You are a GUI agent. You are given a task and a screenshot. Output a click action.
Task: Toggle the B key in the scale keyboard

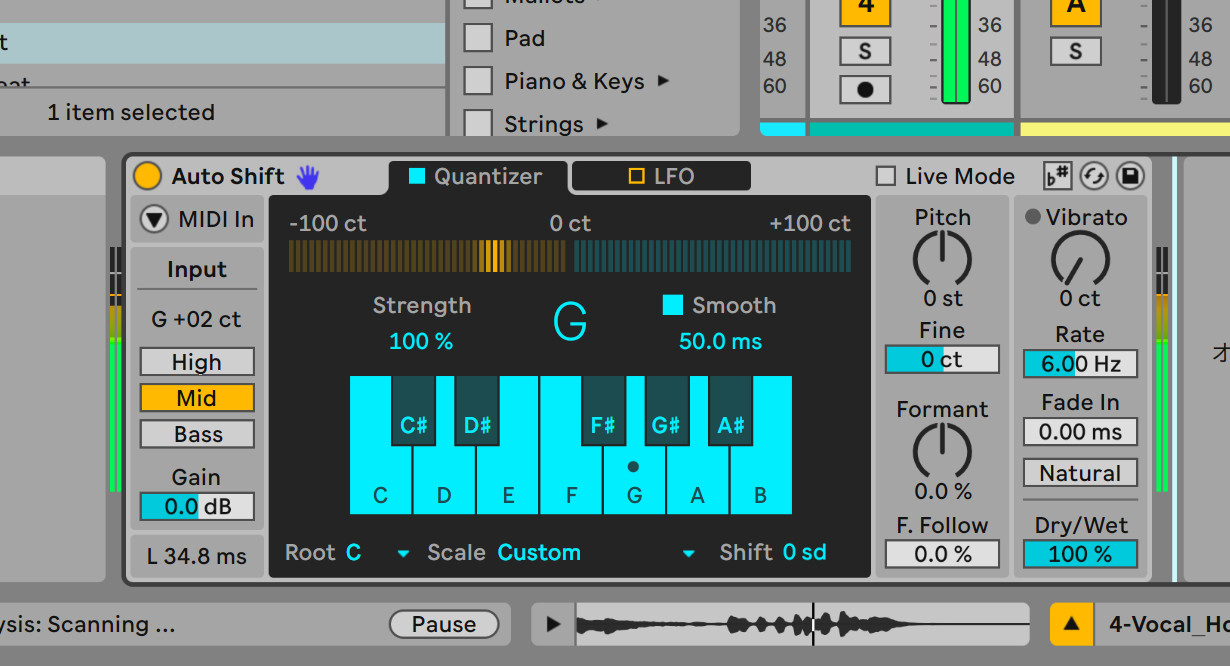761,482
